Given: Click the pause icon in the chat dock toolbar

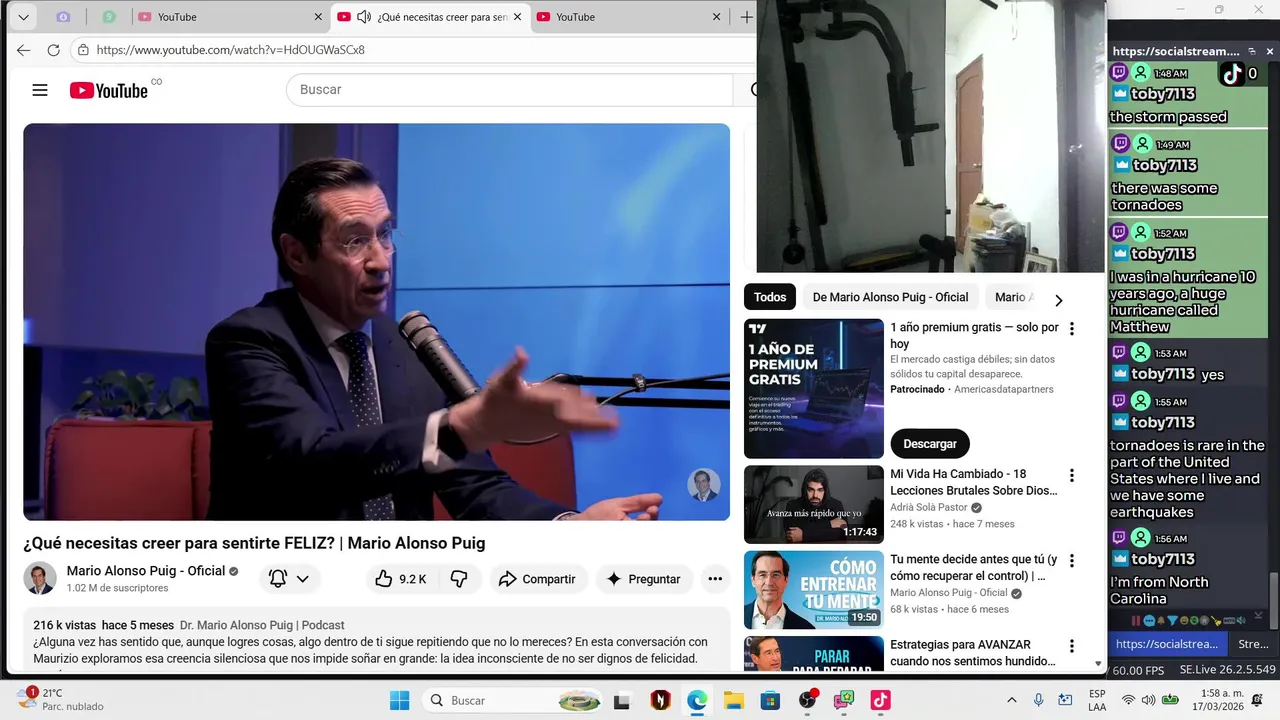Looking at the screenshot, I should 1136,621.
